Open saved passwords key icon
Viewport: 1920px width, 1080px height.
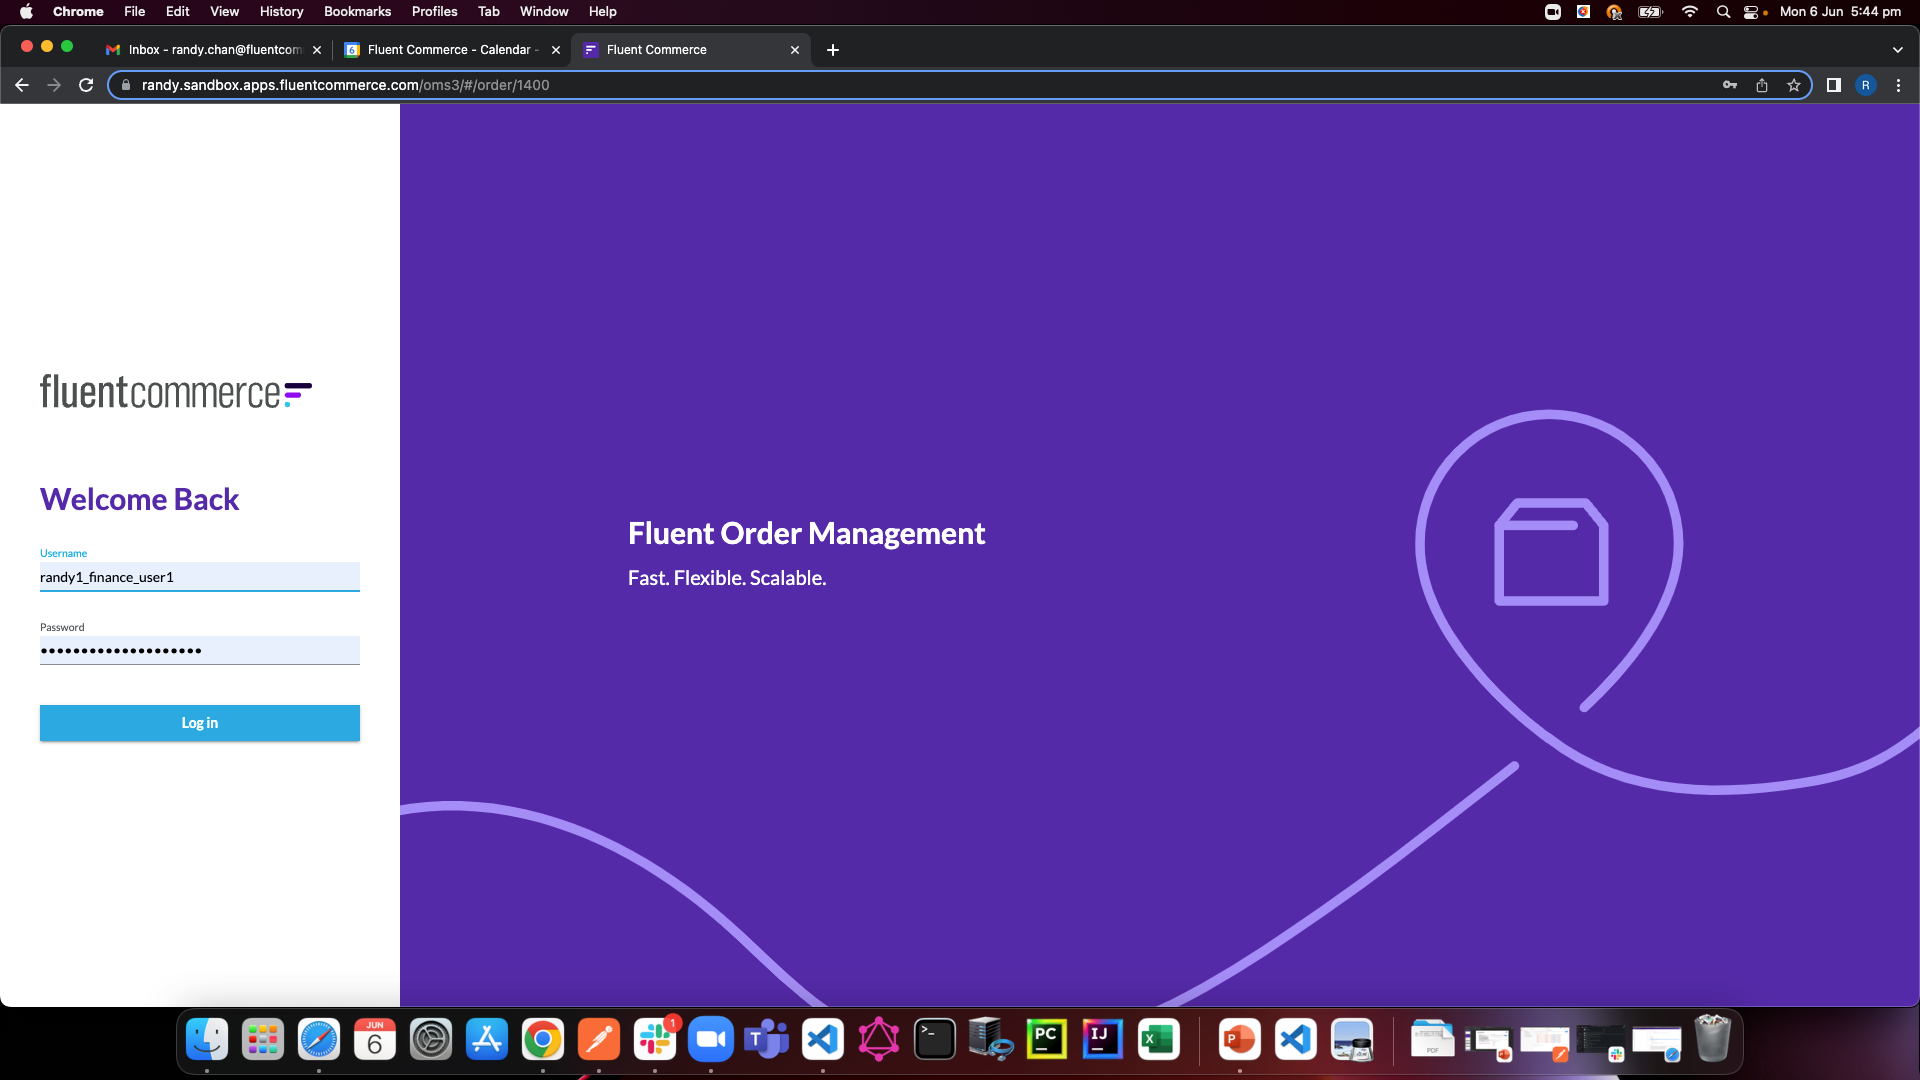pyautogui.click(x=1730, y=85)
